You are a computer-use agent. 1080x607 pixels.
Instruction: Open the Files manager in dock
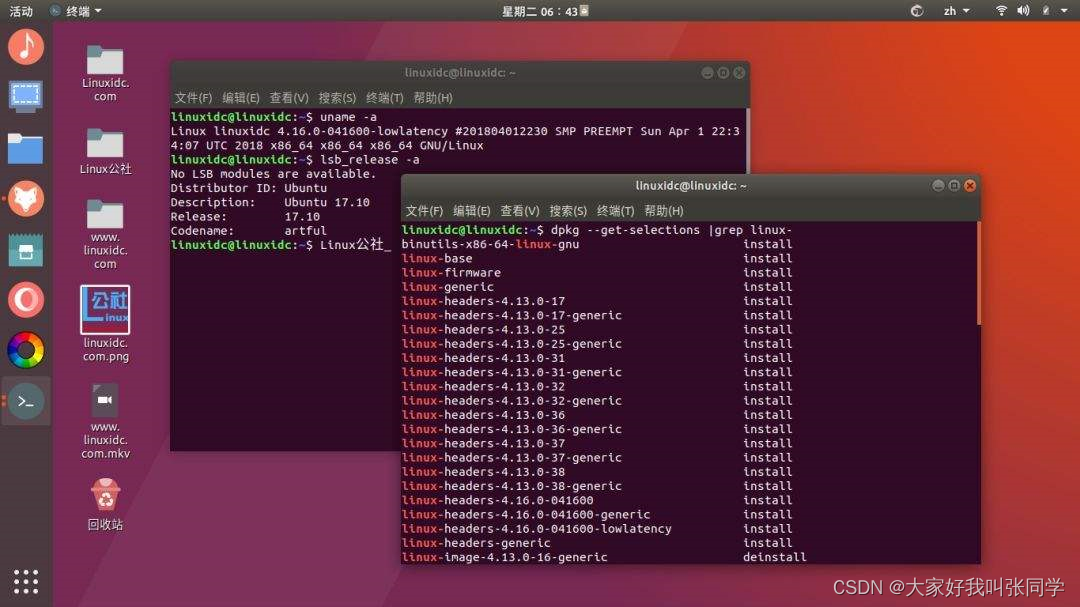tap(25, 148)
